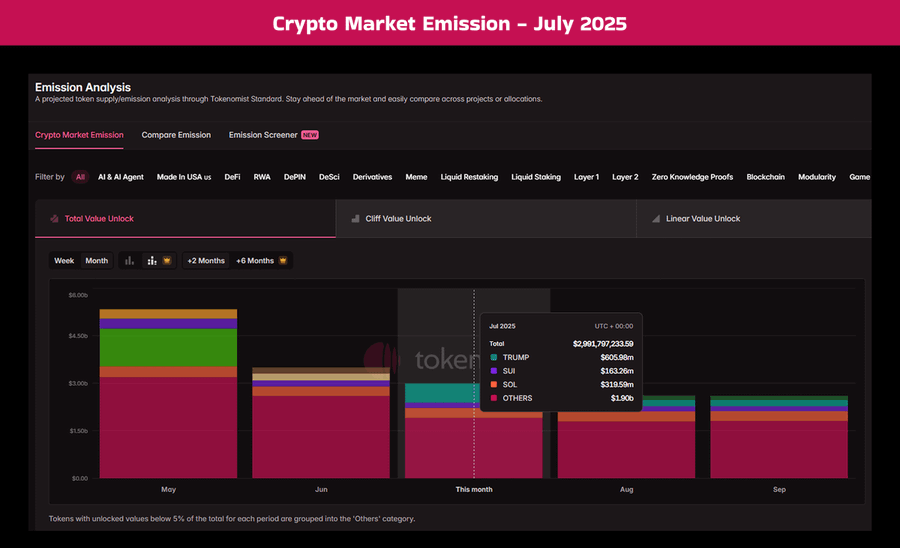This screenshot has height=548, width=900.
Task: Click the SOL legend color swatch
Action: pyautogui.click(x=494, y=384)
